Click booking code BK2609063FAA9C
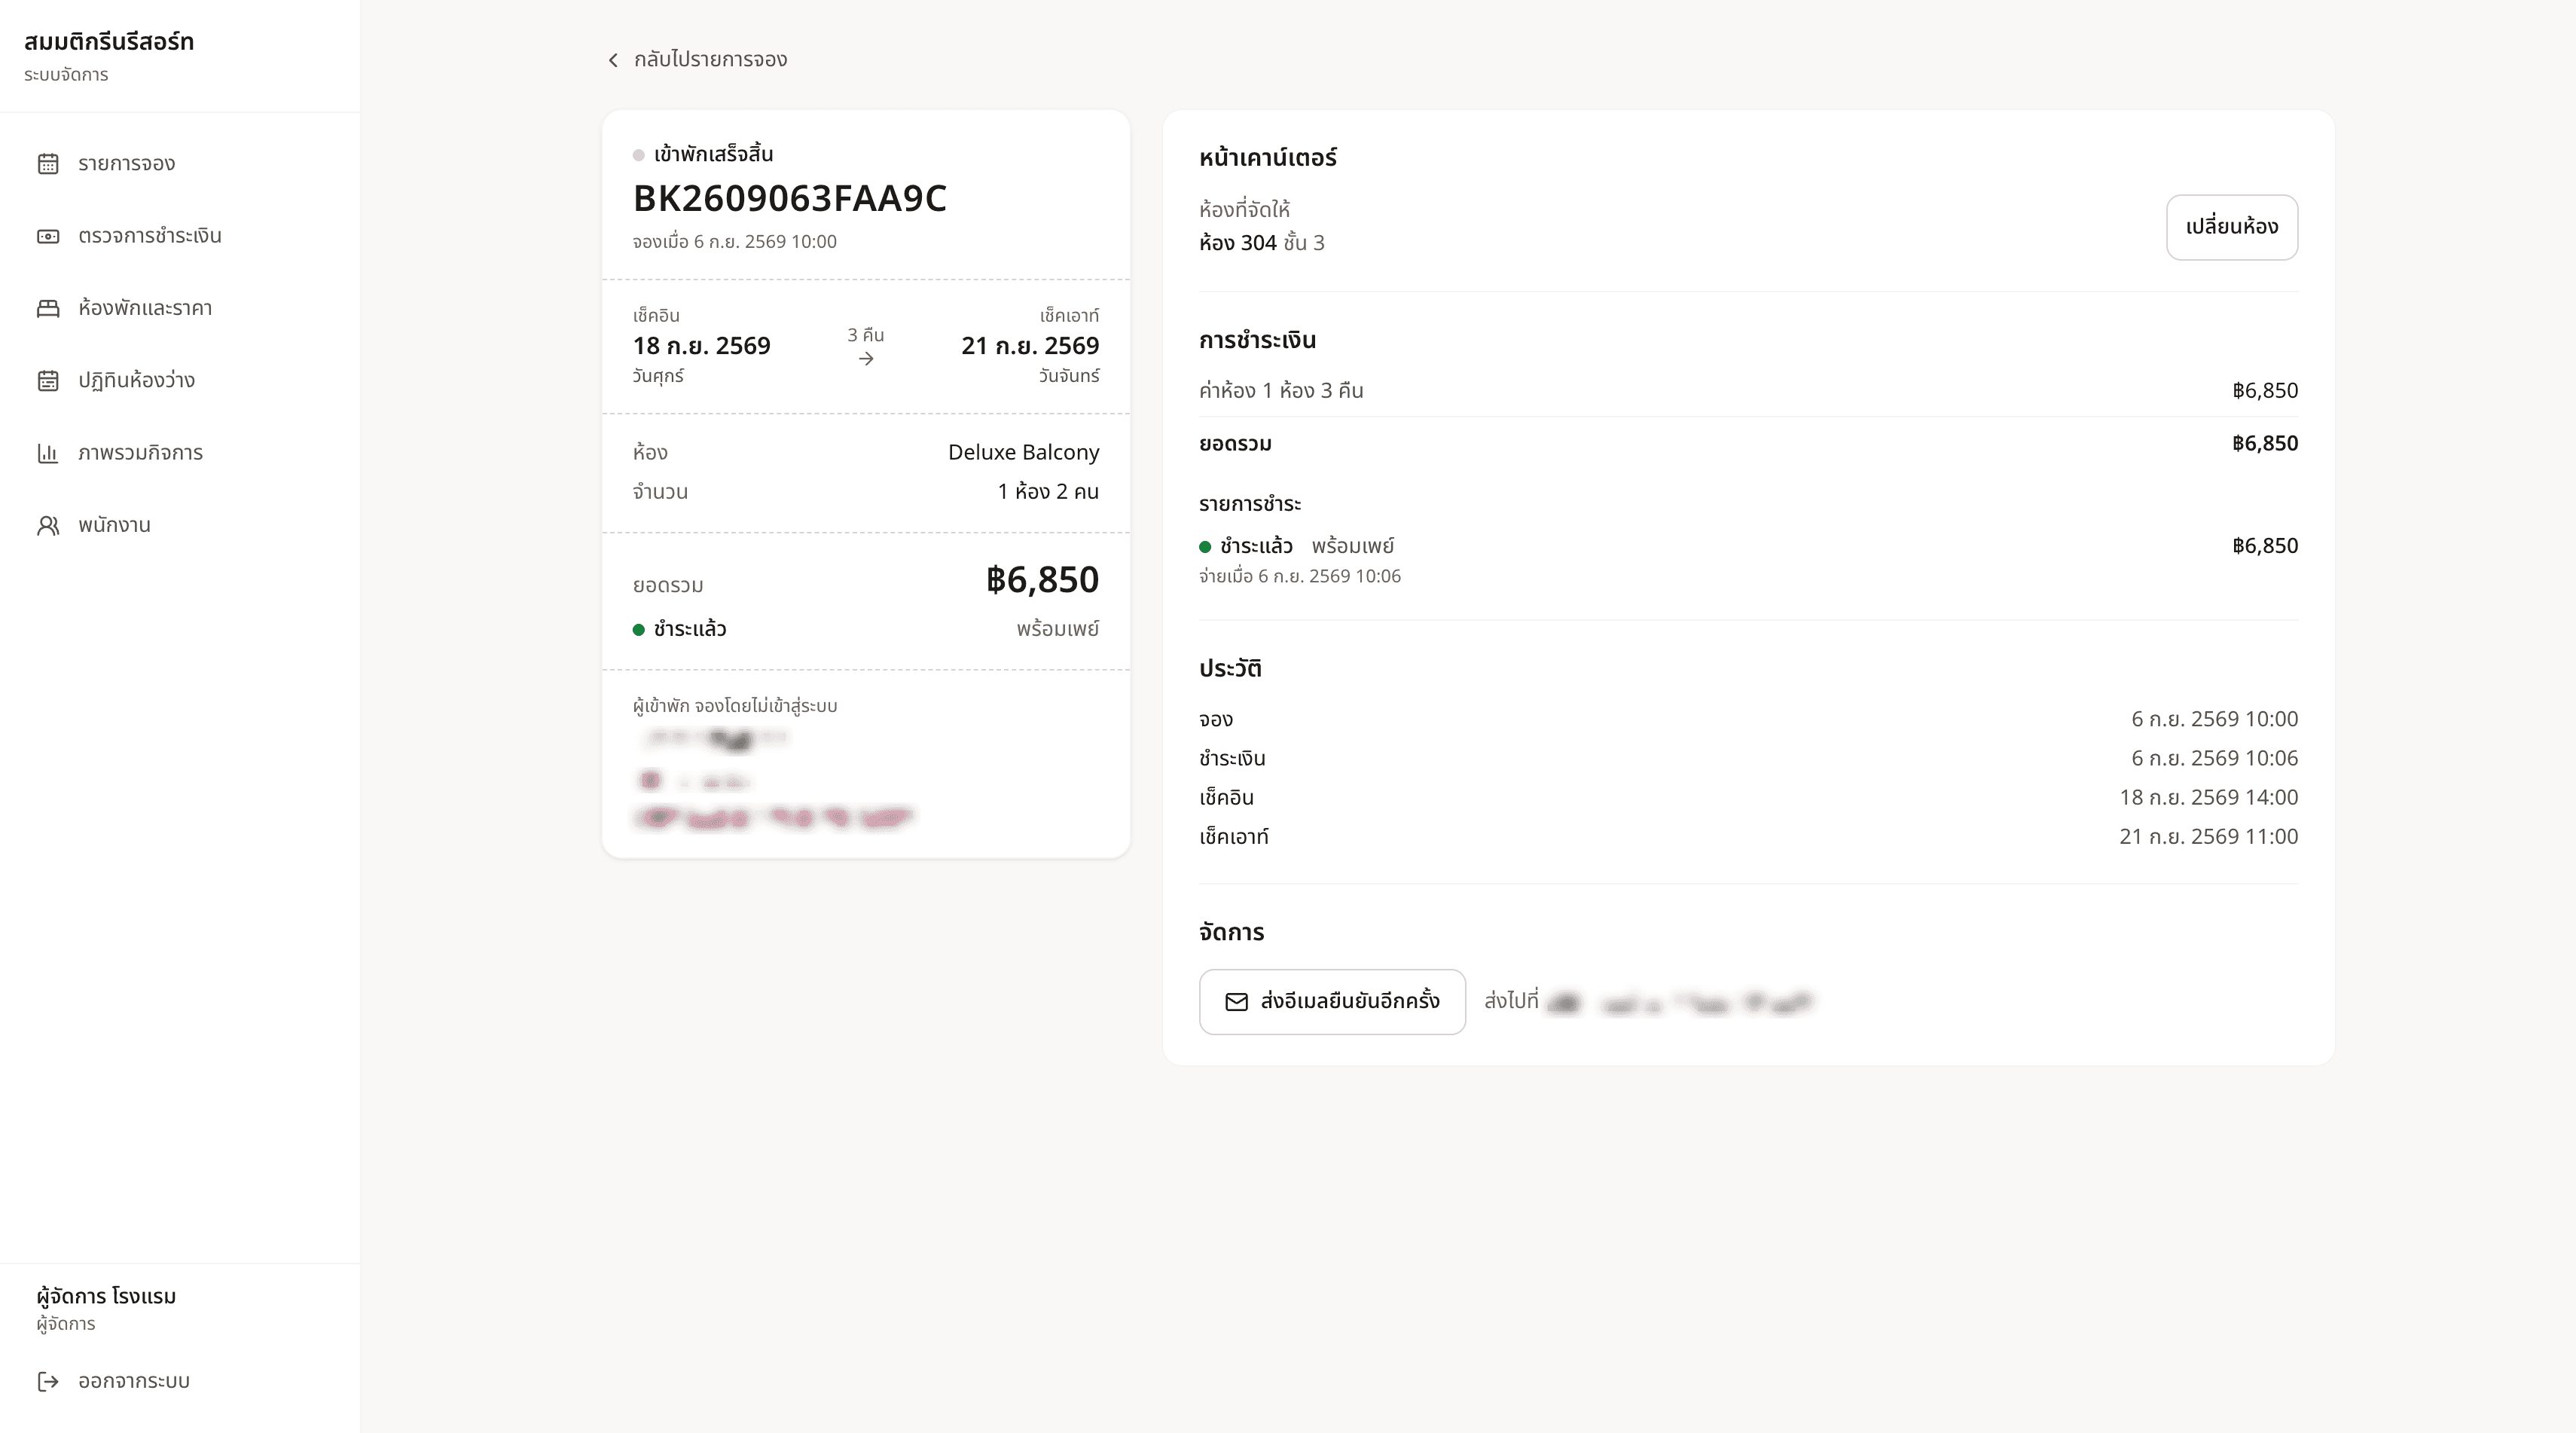This screenshot has height=1433, width=2576. pos(790,198)
